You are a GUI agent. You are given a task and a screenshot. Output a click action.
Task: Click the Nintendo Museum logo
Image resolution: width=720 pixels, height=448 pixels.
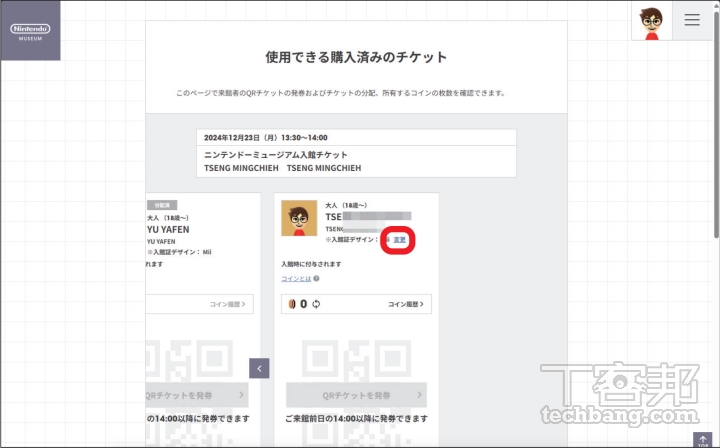[x=30, y=31]
